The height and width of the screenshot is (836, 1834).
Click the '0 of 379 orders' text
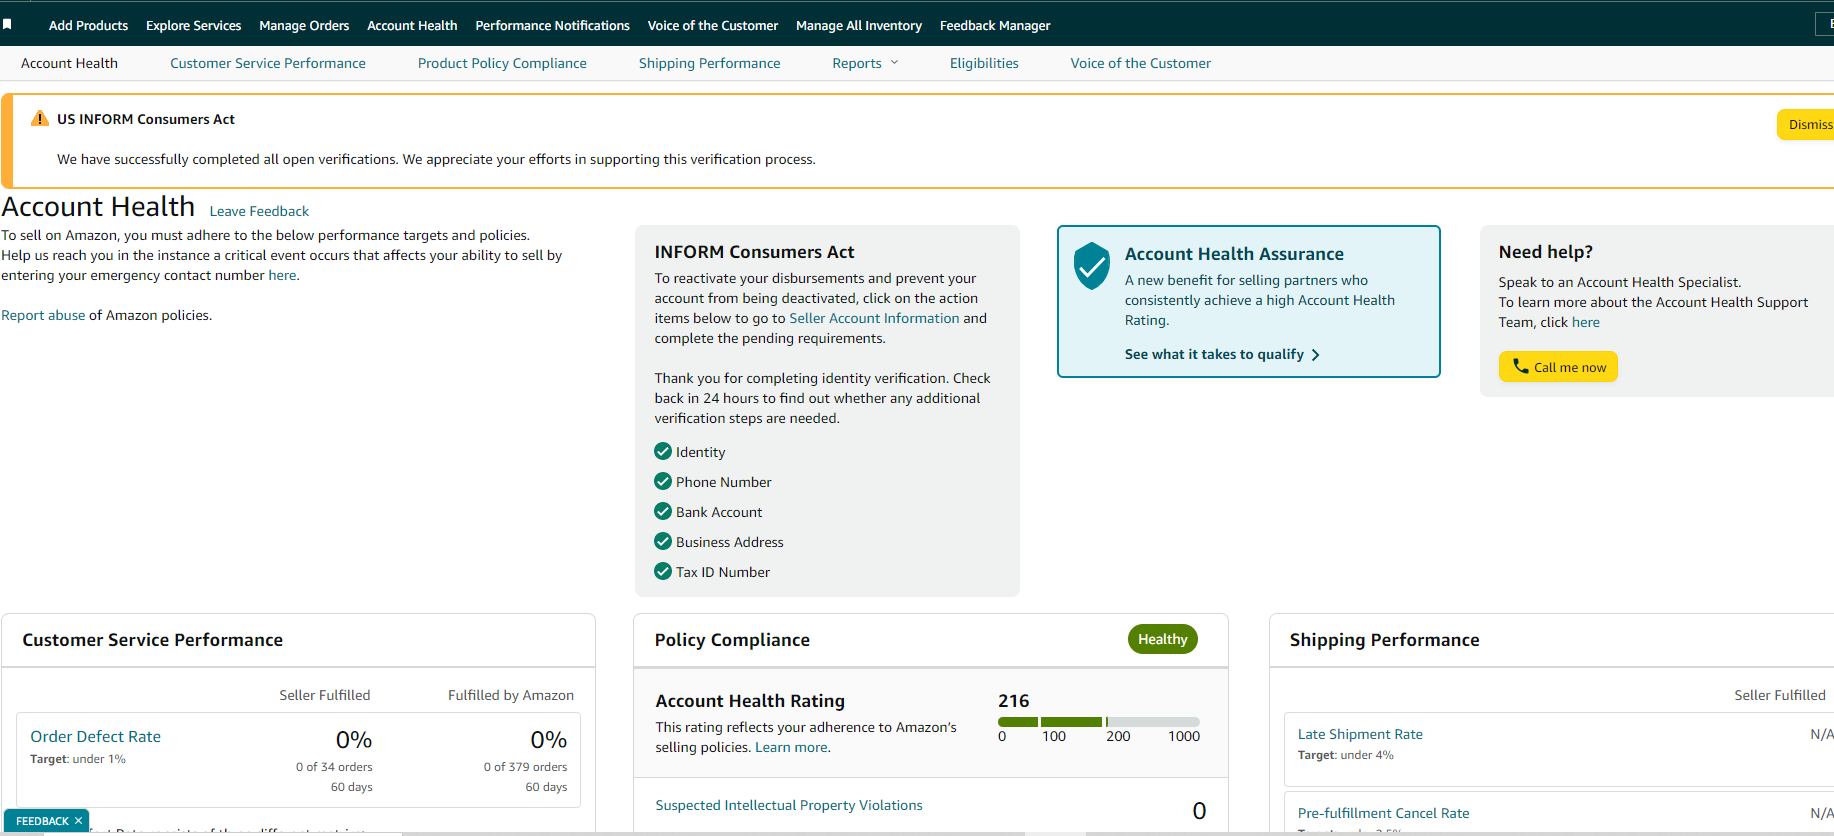coord(525,767)
